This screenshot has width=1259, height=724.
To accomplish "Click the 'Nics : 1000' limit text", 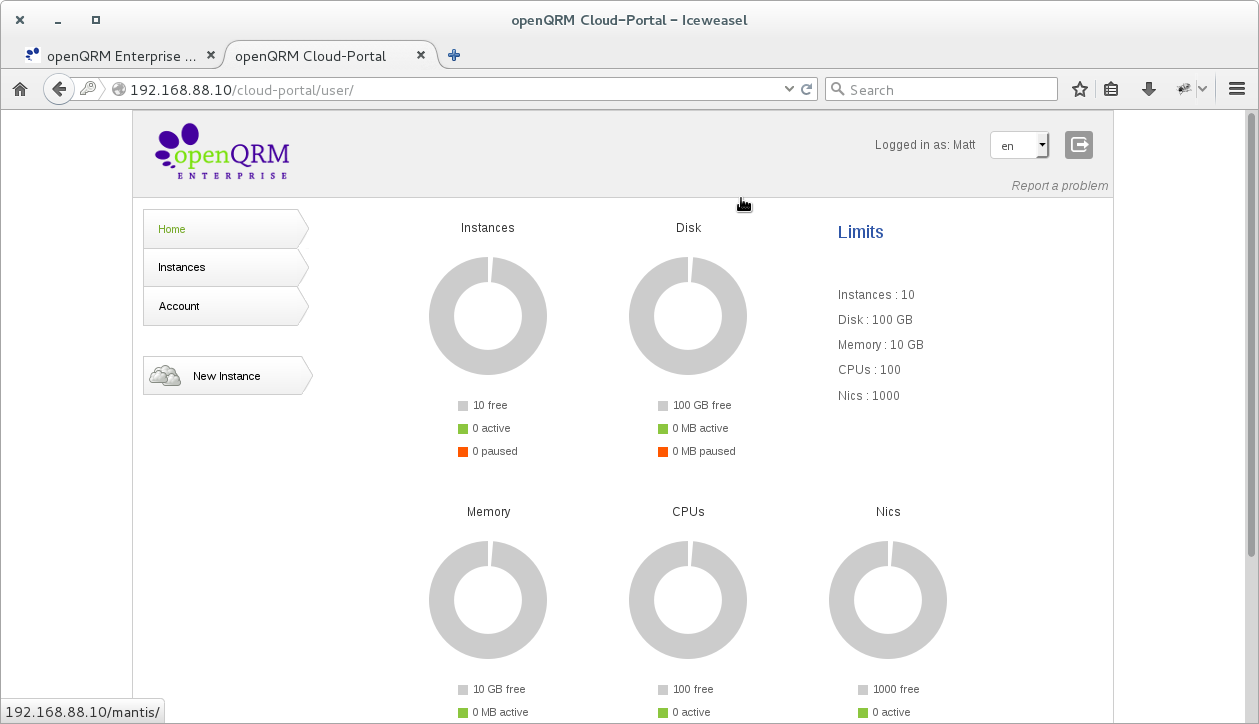I will coord(869,396).
